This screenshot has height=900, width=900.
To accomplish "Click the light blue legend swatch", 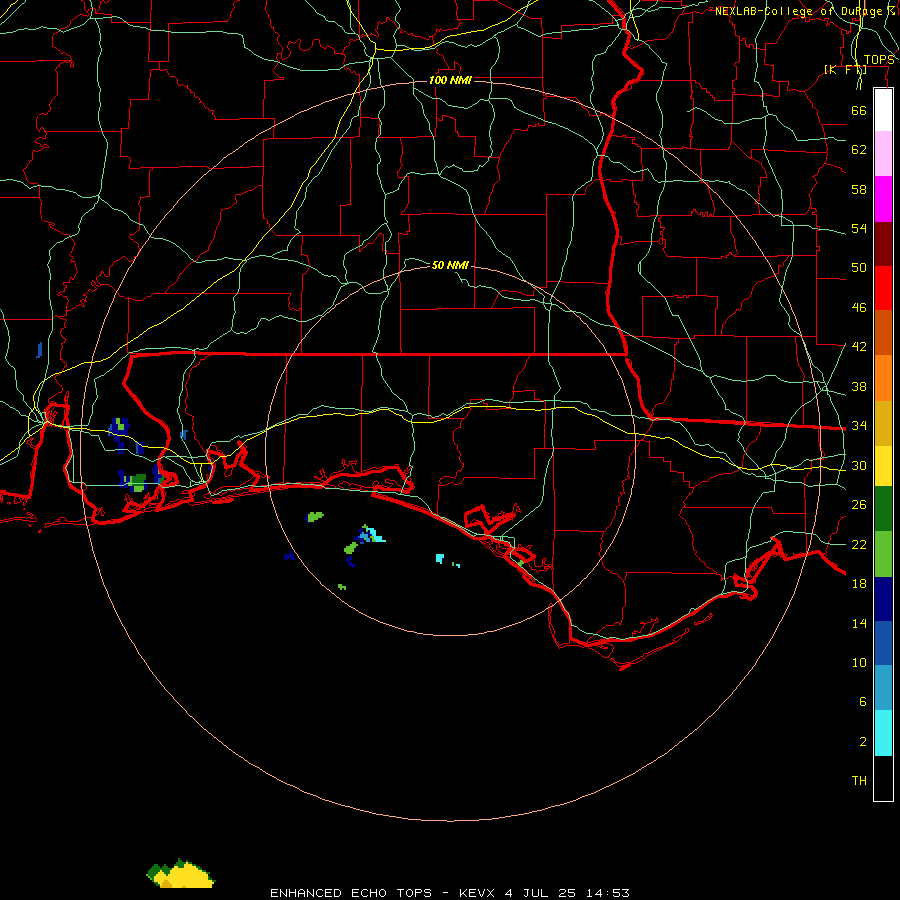I will click(x=883, y=688).
